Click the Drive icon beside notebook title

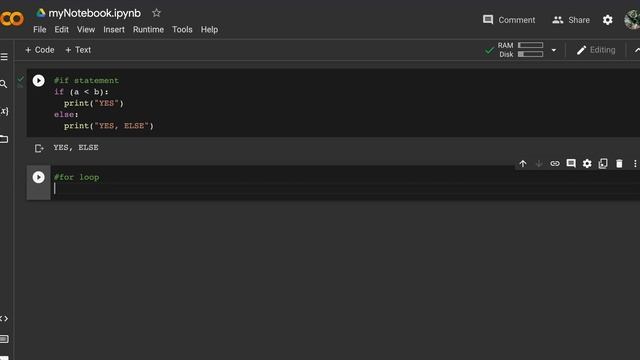pos(41,13)
